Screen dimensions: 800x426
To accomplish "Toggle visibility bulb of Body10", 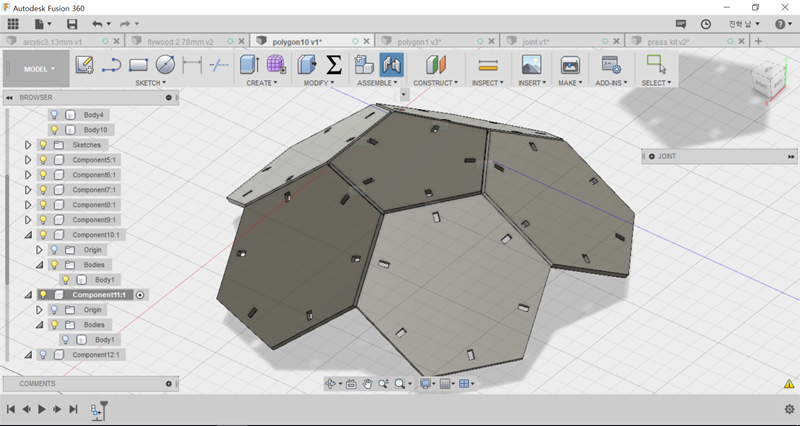I will tap(55, 130).
